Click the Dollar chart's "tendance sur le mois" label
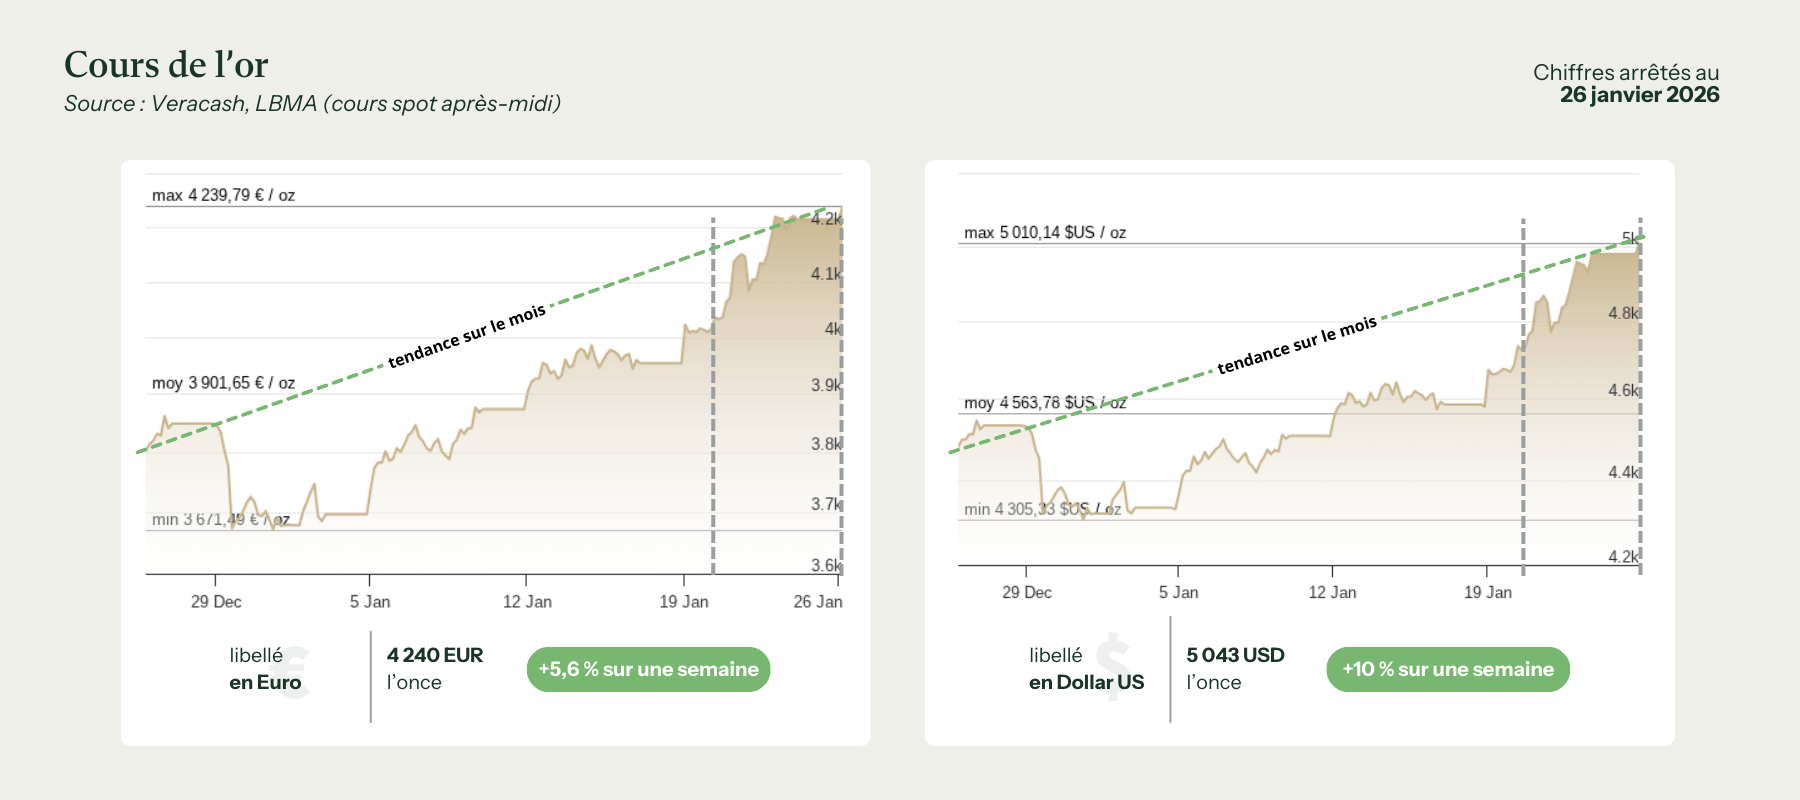This screenshot has width=1800, height=800. tap(1297, 345)
